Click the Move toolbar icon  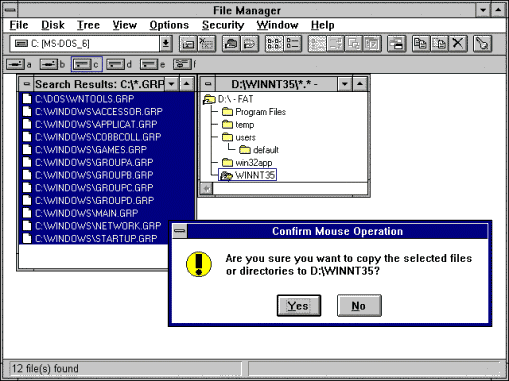pyautogui.click(x=439, y=44)
